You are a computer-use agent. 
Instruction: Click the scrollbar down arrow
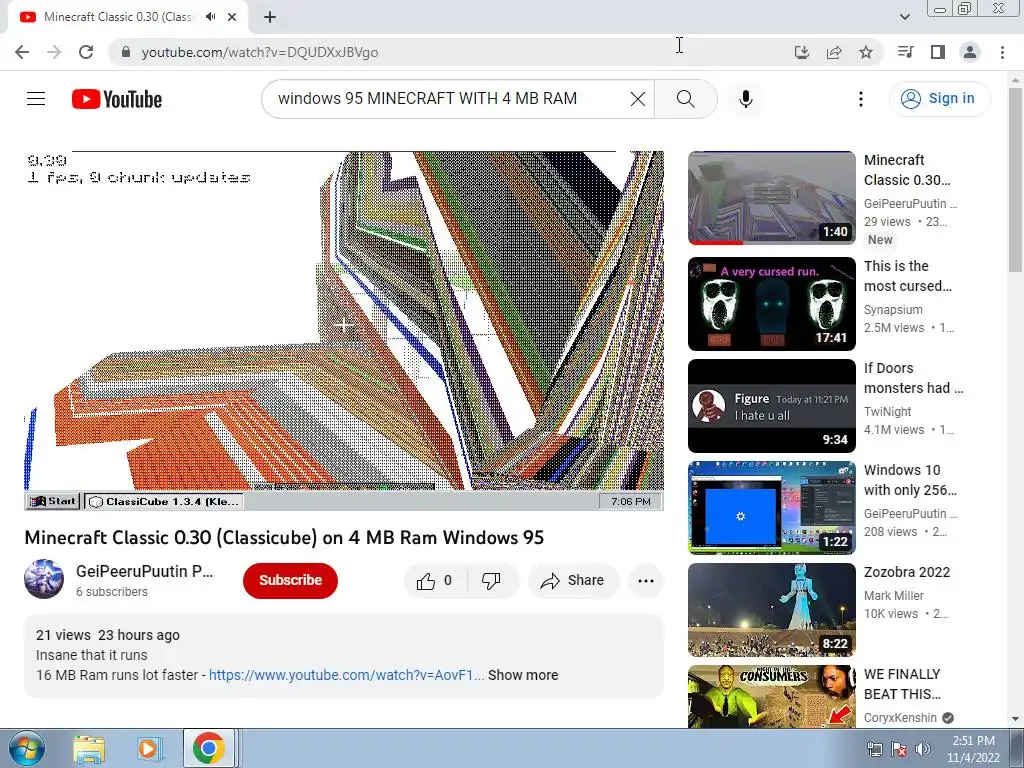[x=1016, y=720]
